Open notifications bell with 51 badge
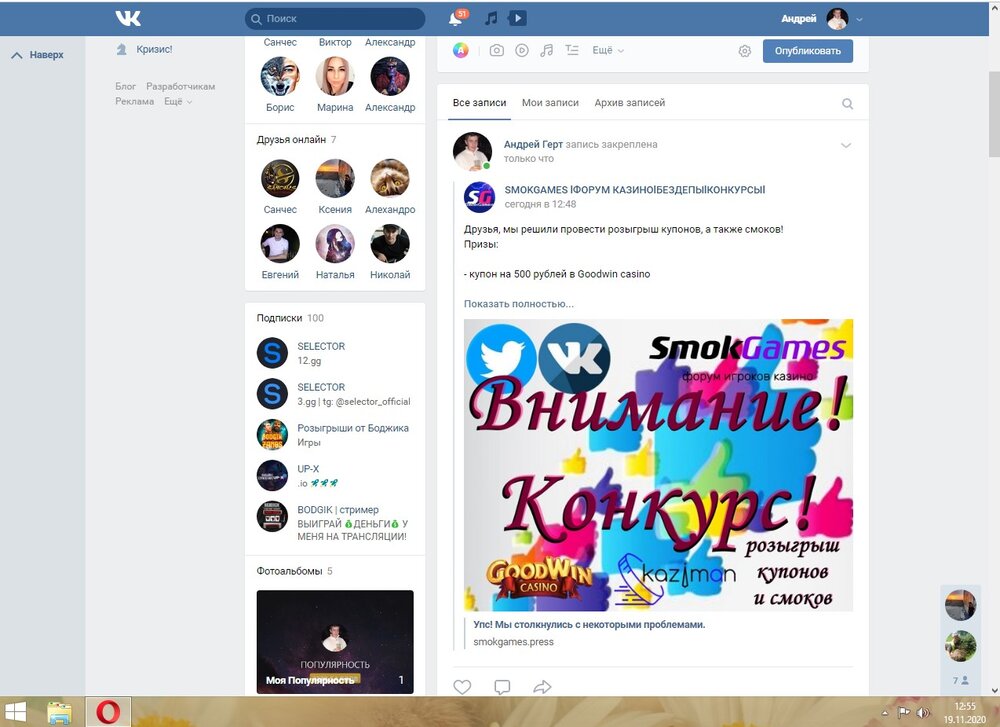Image resolution: width=1000 pixels, height=727 pixels. [457, 18]
